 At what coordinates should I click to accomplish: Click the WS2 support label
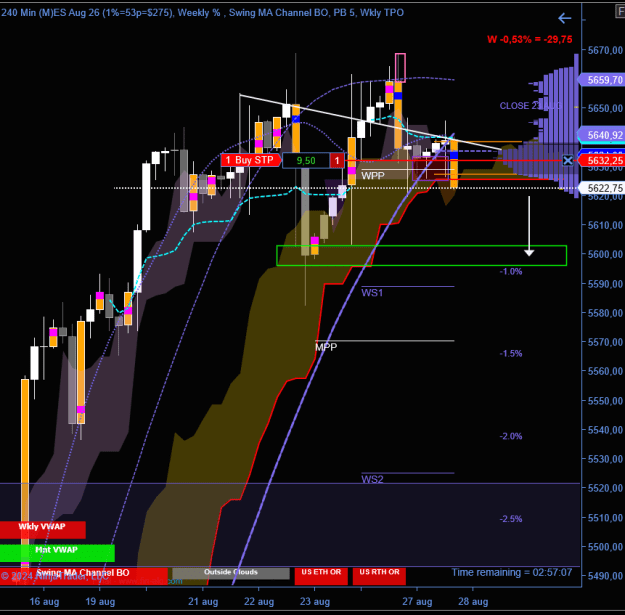(x=372, y=479)
